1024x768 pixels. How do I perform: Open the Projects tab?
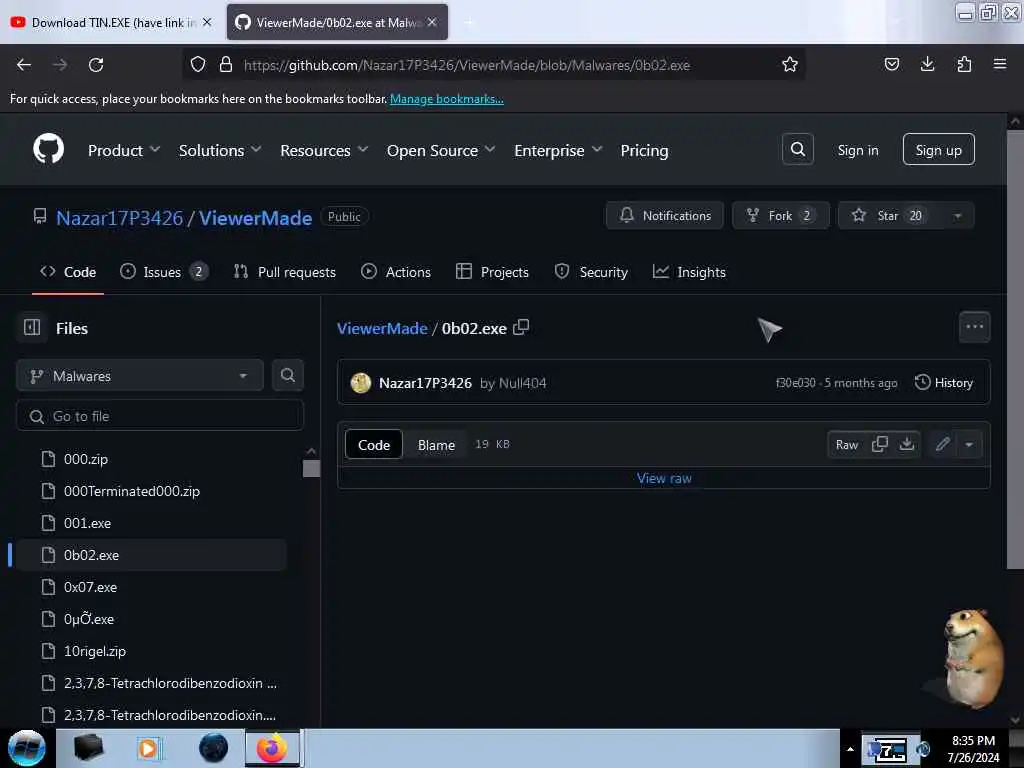492,272
